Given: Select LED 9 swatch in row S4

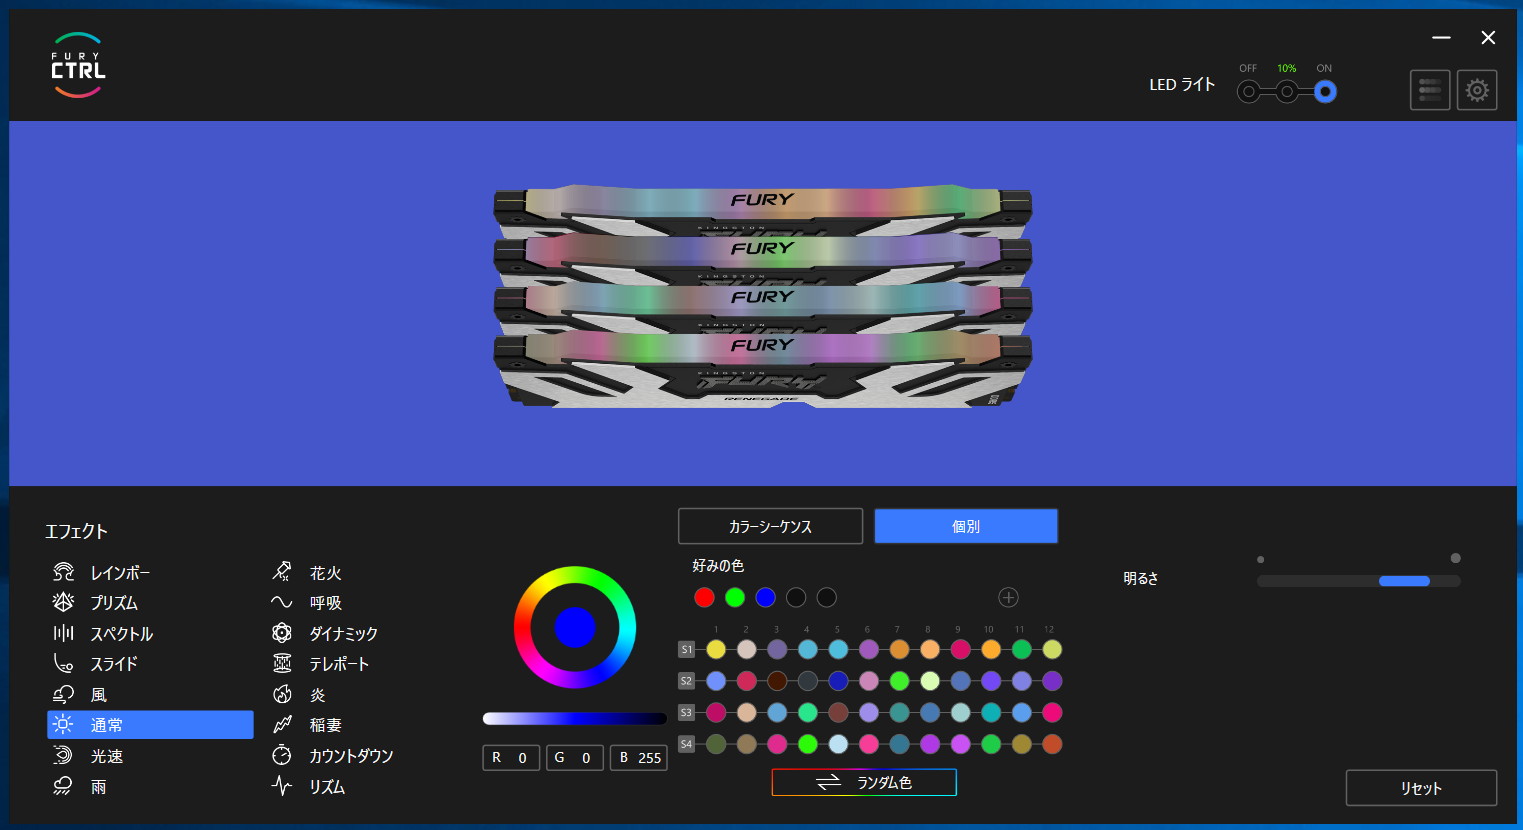Looking at the screenshot, I should point(960,744).
